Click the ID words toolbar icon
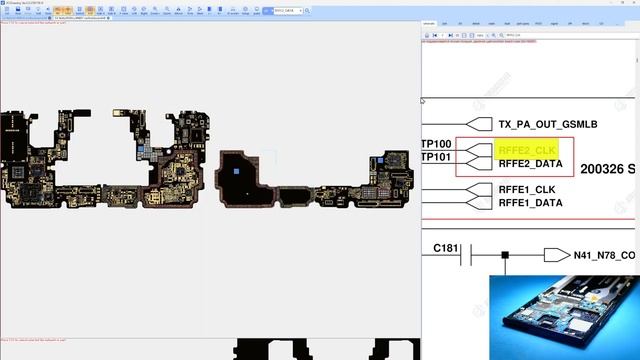 click(233, 10)
